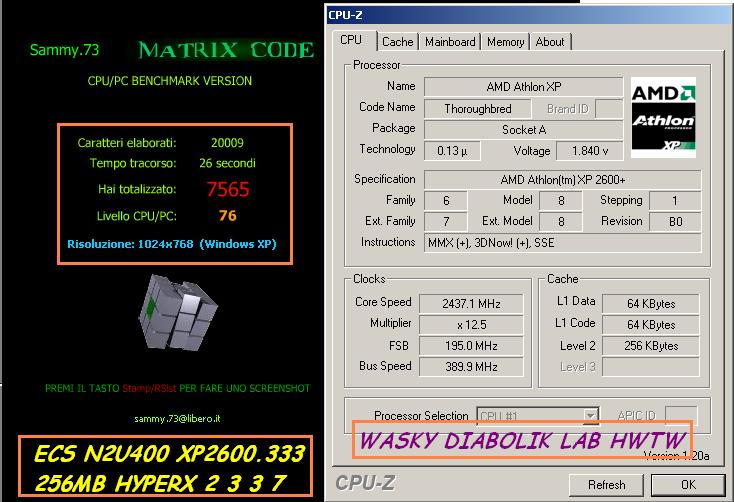This screenshot has width=734, height=502.
Task: Click the CPU/PC BENCHMARK VERSION subtitle
Action: tap(169, 81)
